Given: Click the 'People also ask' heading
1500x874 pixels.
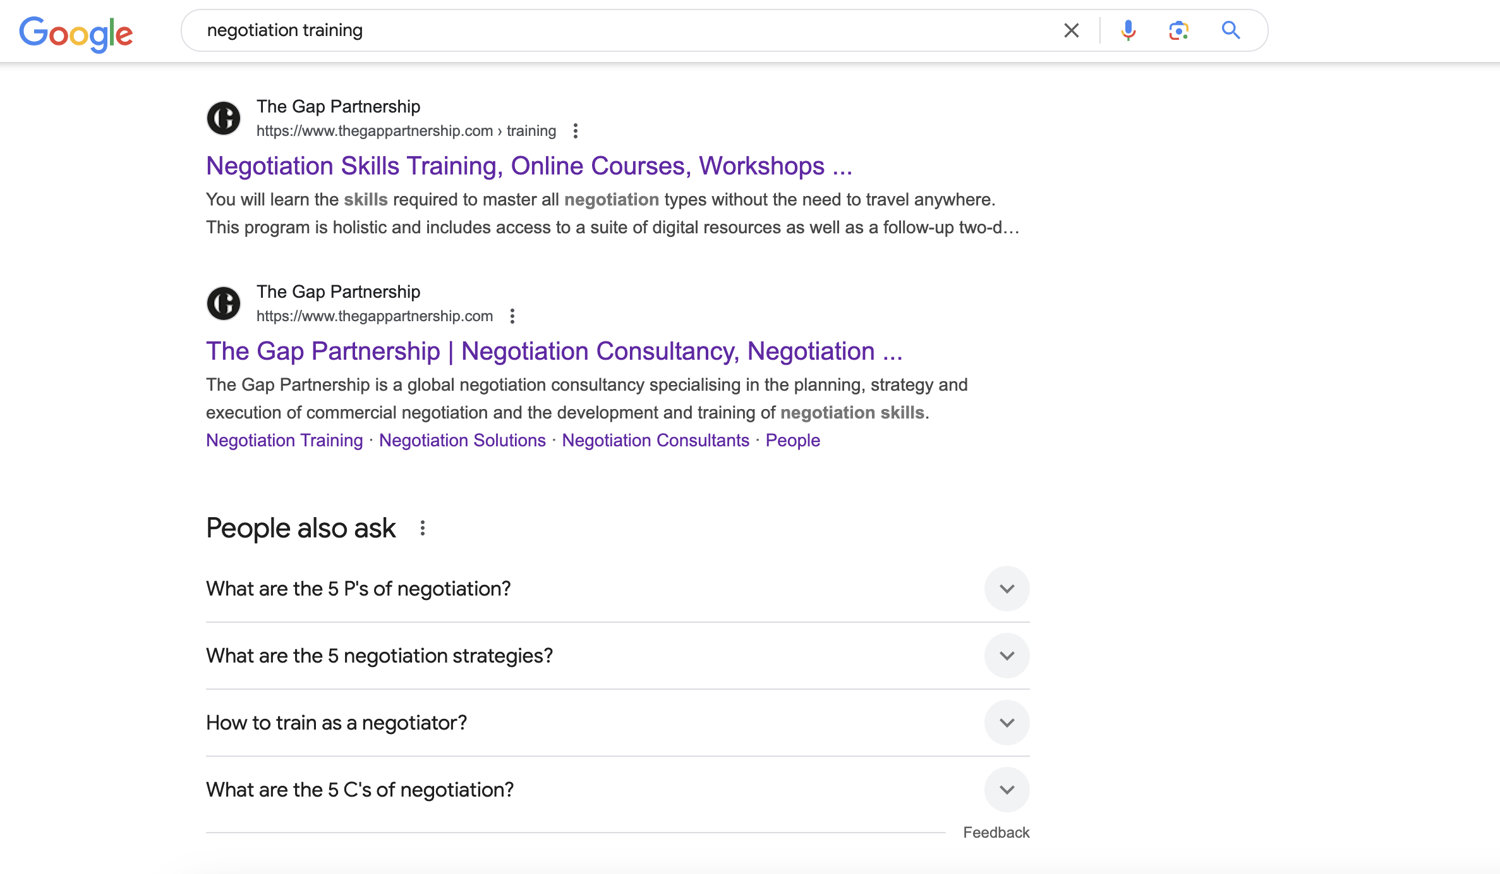Looking at the screenshot, I should pyautogui.click(x=301, y=528).
